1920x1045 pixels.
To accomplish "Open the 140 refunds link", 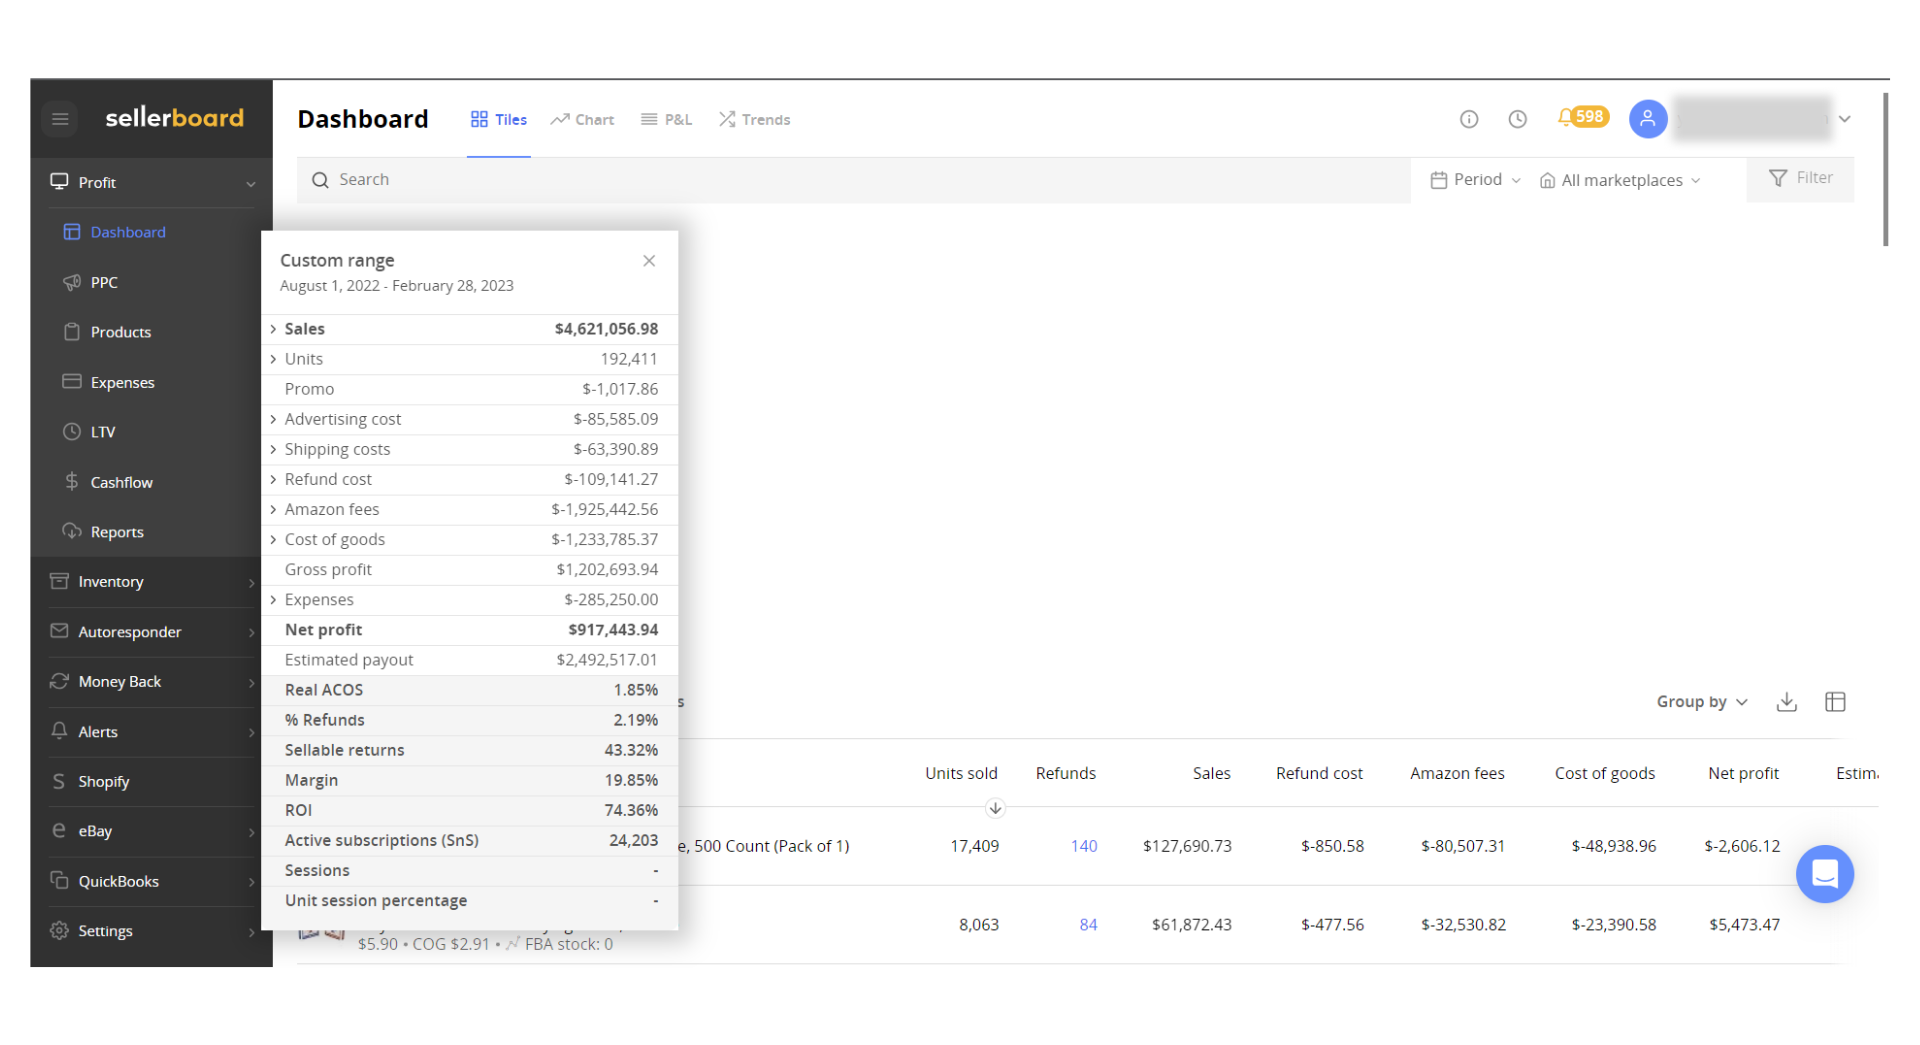I will tap(1084, 846).
